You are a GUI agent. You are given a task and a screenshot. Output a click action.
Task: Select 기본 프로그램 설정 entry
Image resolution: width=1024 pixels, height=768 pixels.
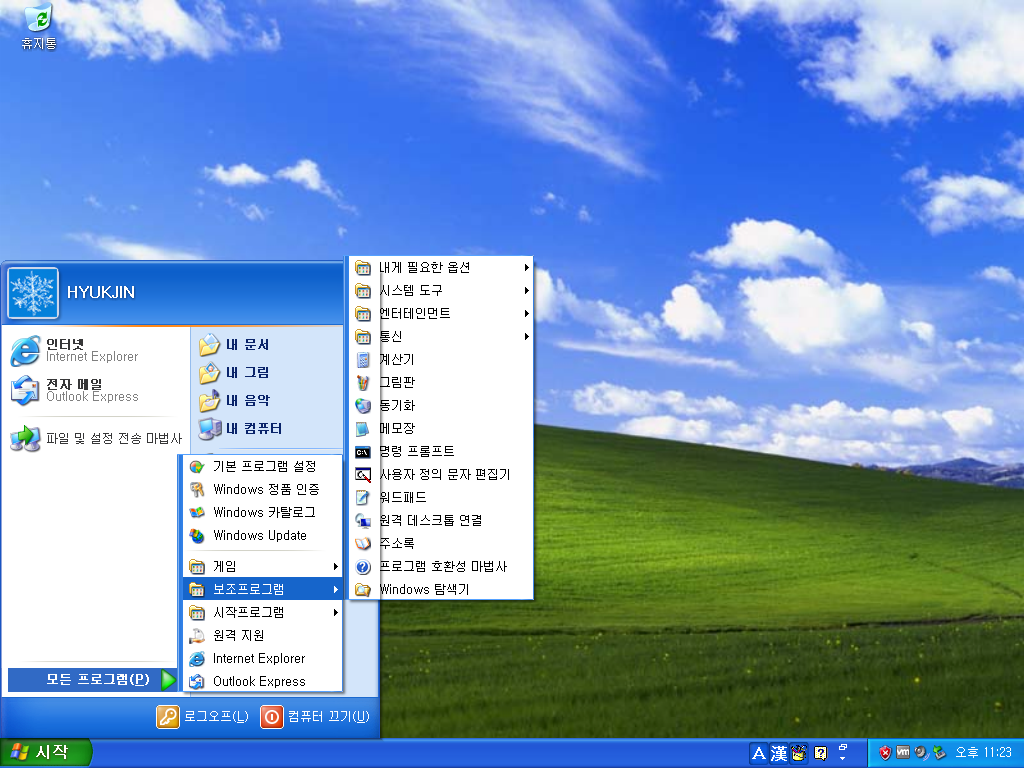click(263, 466)
